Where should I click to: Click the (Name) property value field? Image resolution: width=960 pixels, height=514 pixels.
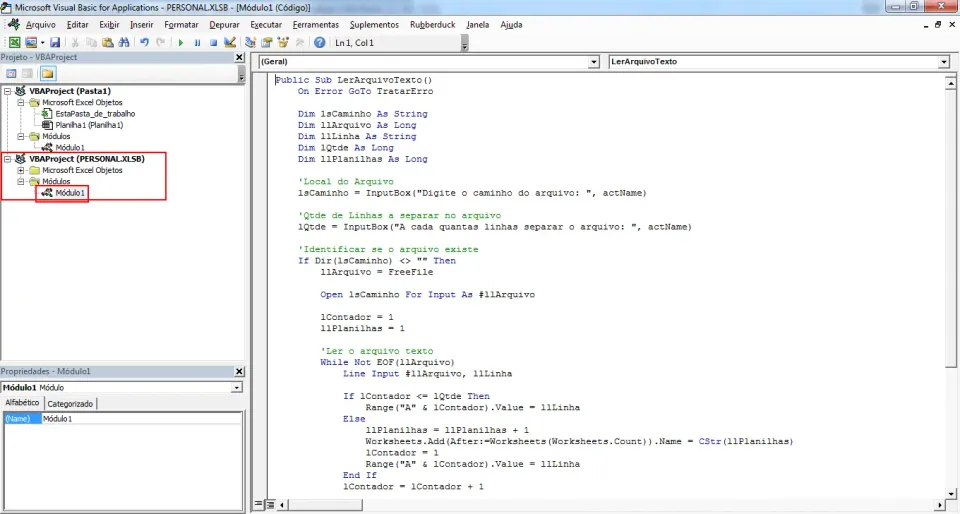(141, 419)
